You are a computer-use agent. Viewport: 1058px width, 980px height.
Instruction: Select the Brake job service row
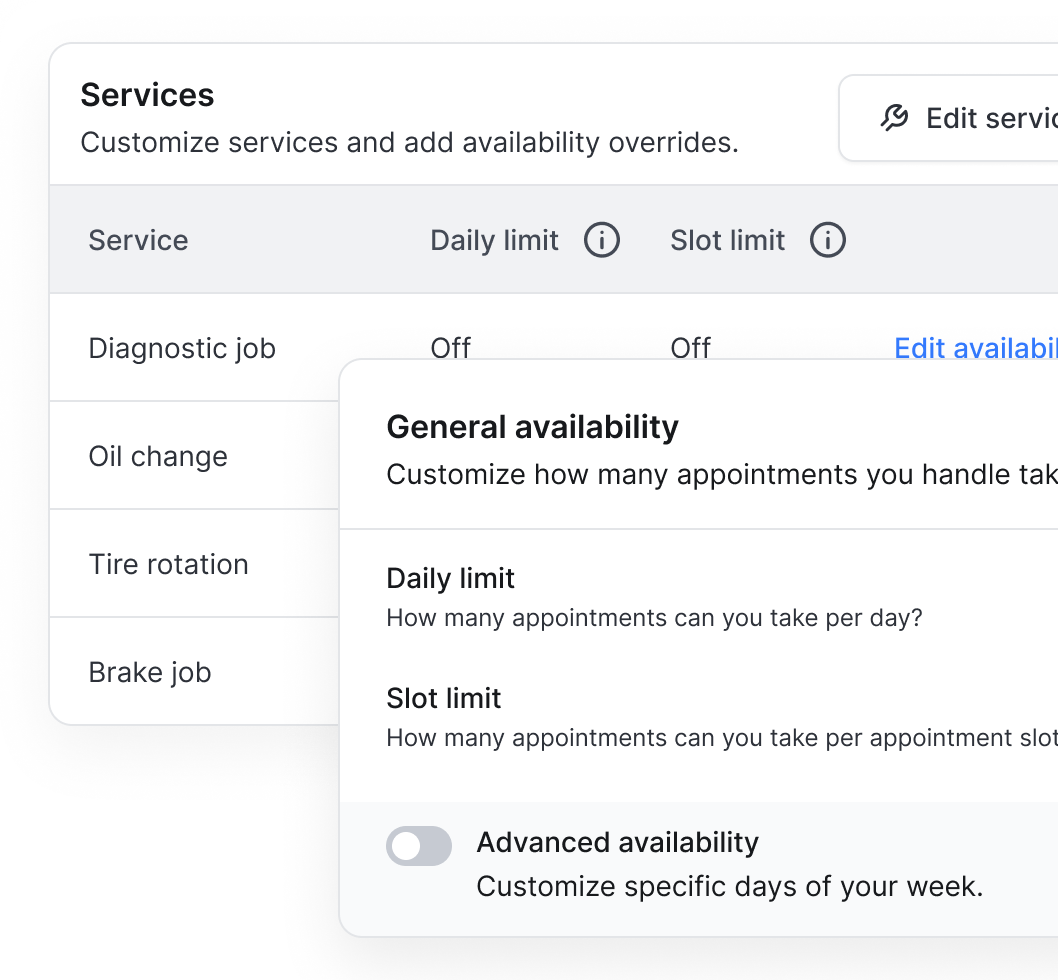150,672
